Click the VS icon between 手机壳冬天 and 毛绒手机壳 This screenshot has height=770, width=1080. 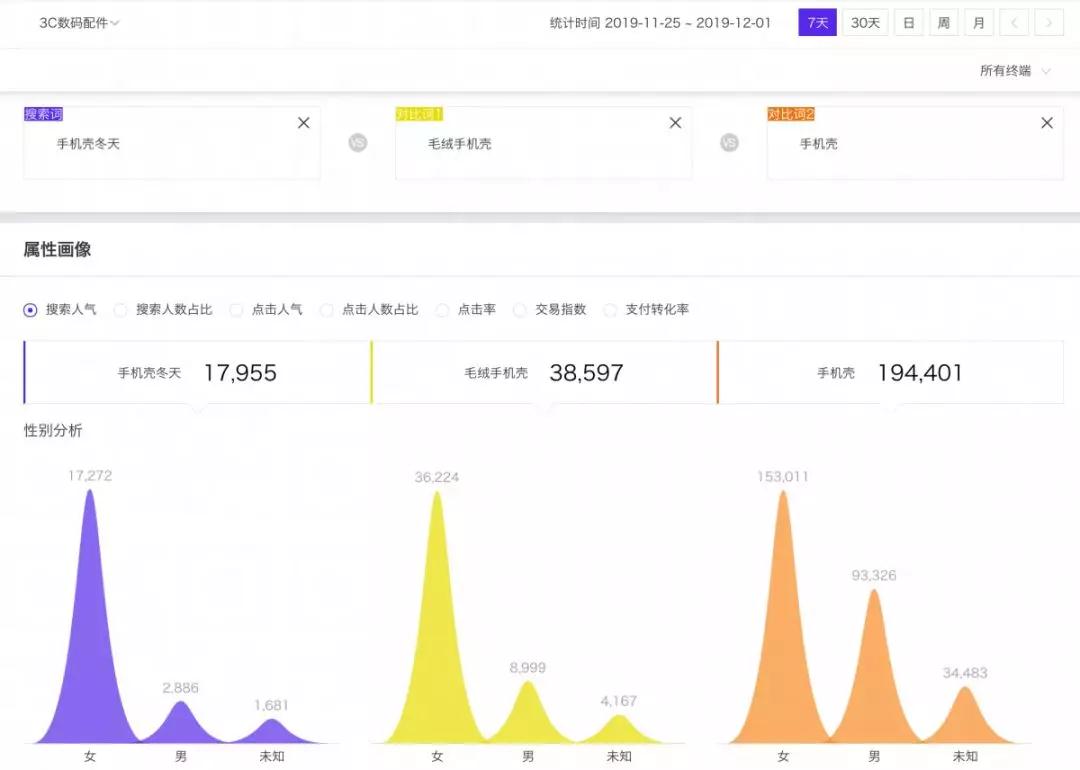[357, 143]
